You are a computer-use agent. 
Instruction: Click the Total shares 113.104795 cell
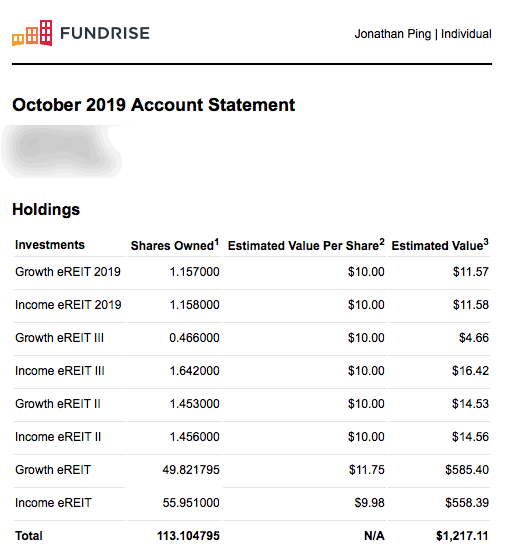pos(188,536)
